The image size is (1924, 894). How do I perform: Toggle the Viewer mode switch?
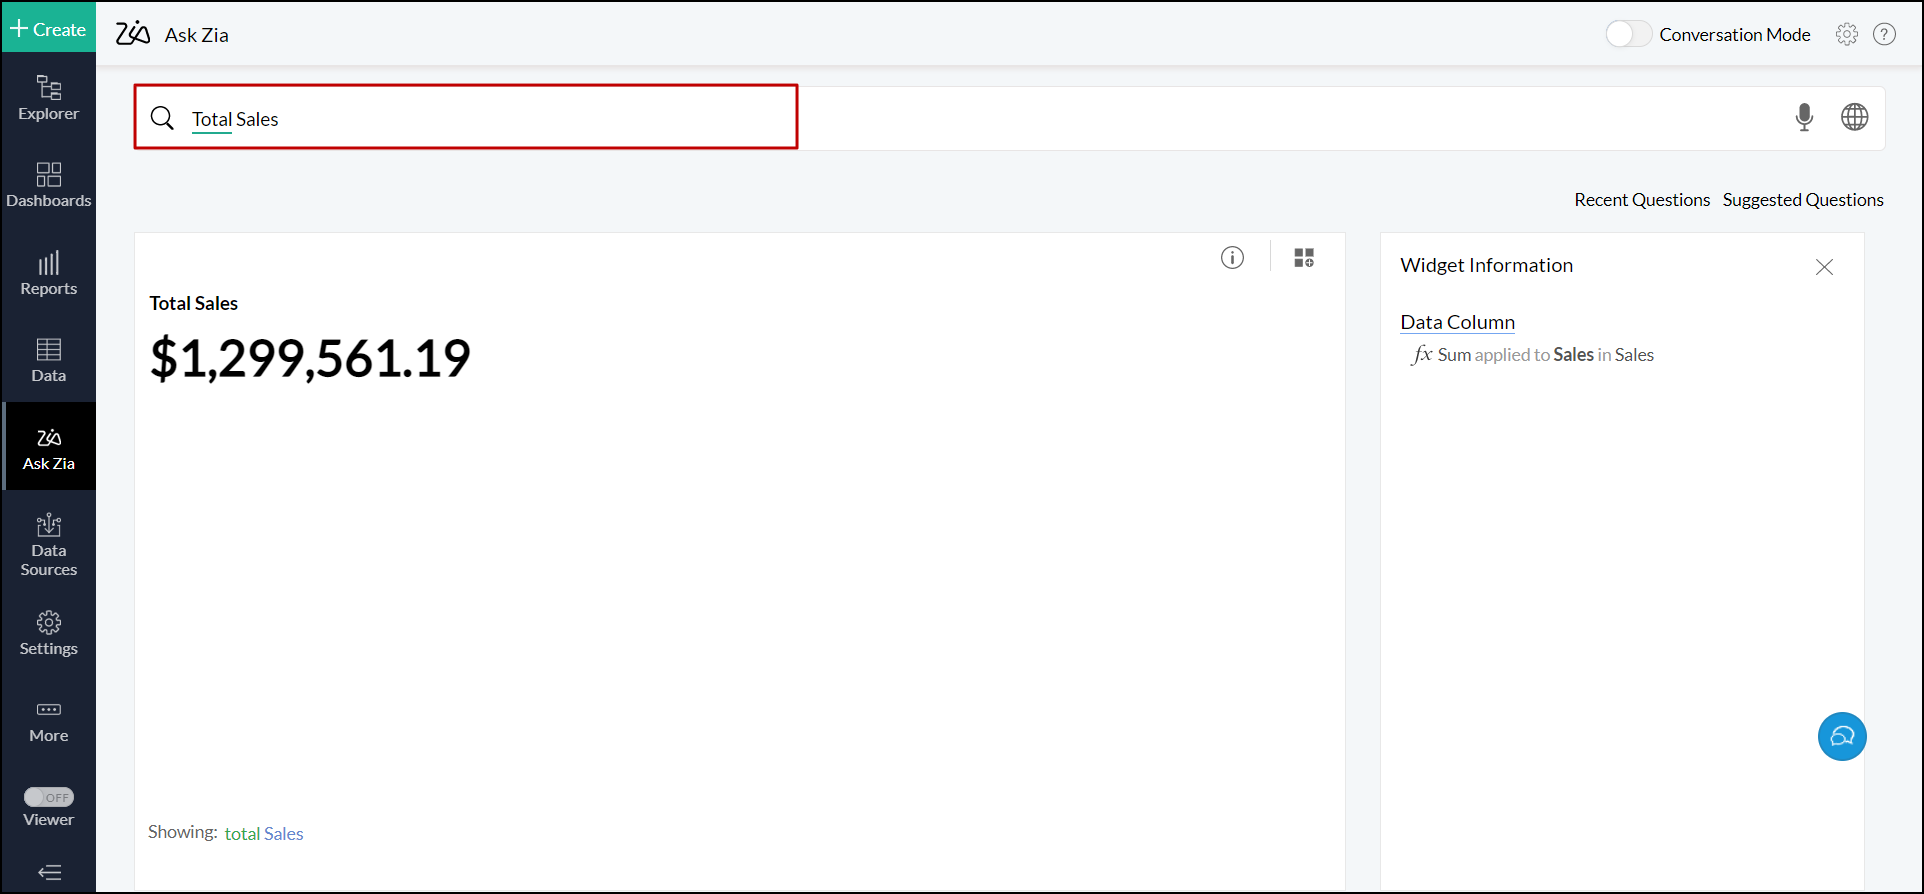point(49,797)
